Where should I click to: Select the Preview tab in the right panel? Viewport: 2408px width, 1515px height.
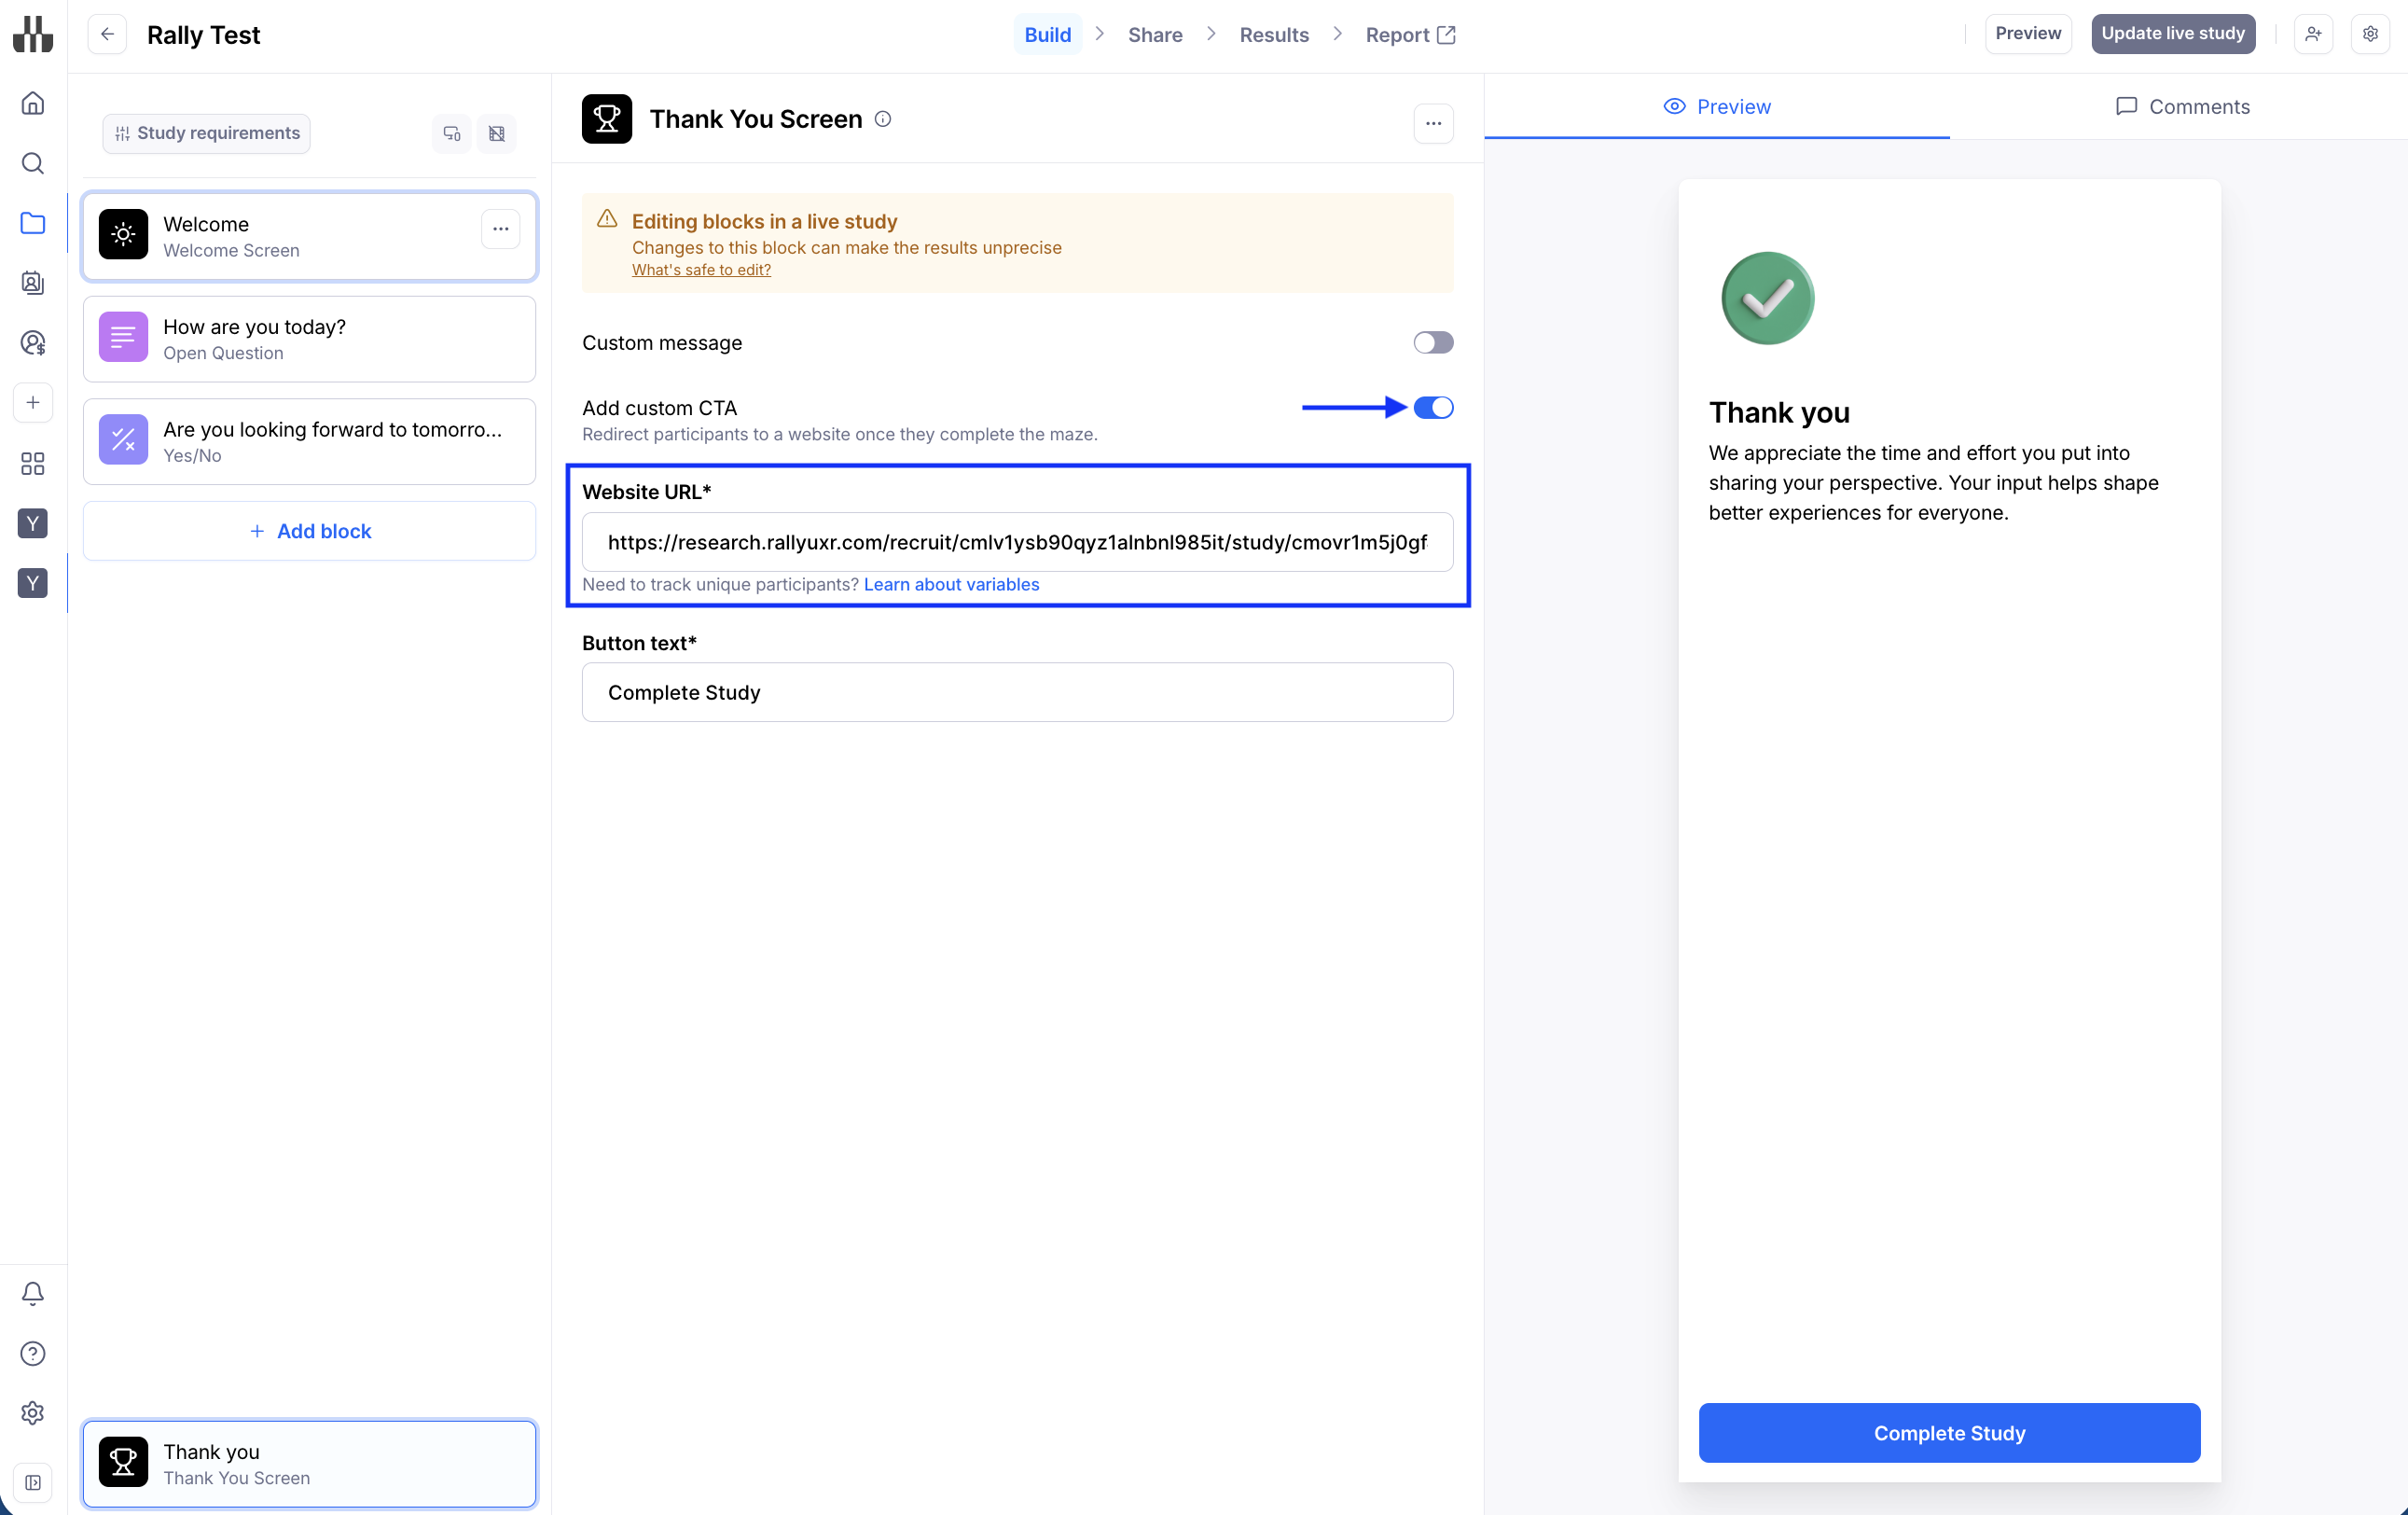[x=1717, y=107]
